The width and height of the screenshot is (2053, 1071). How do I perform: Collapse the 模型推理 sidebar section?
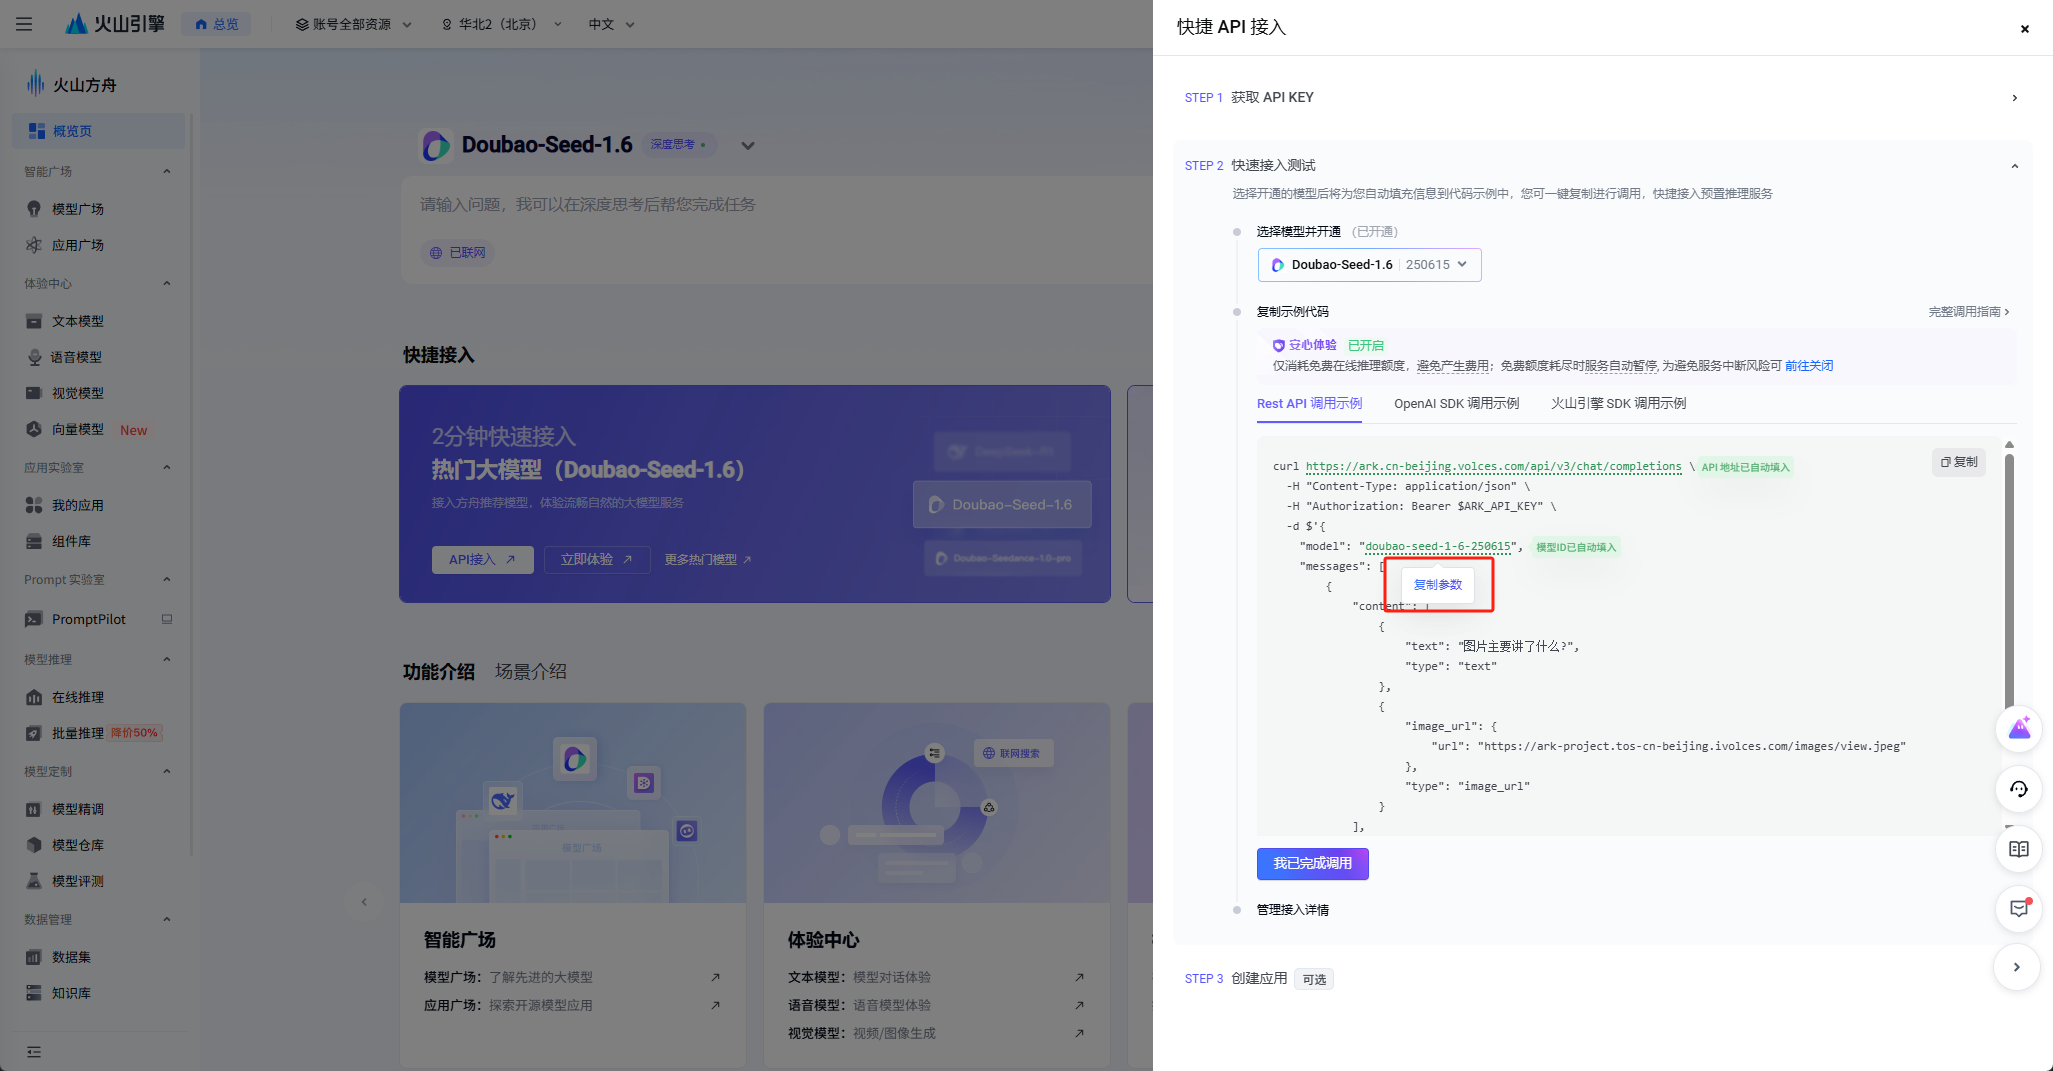point(167,659)
